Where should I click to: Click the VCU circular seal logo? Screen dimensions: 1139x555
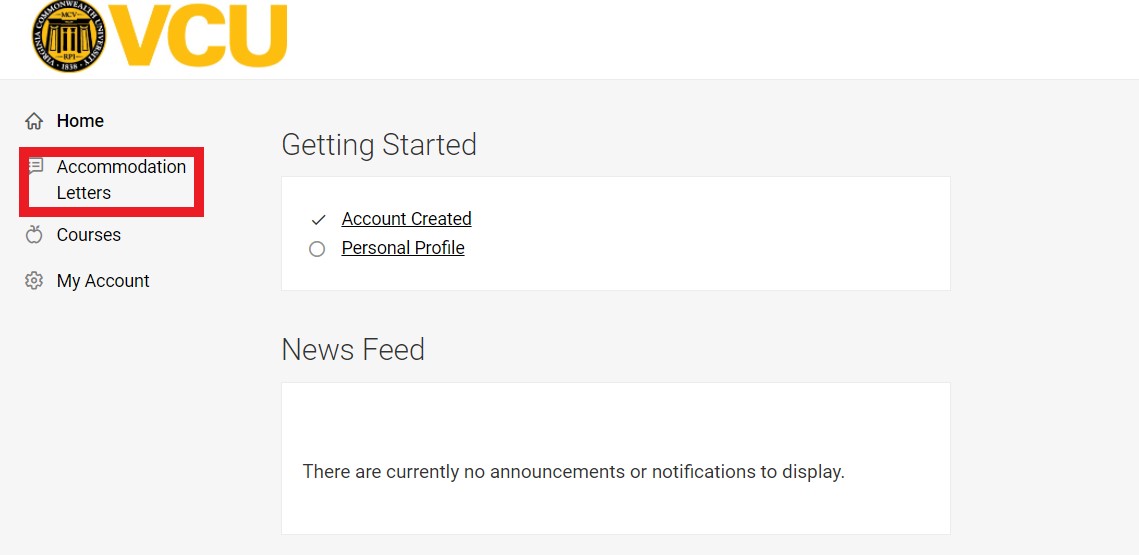tap(69, 36)
